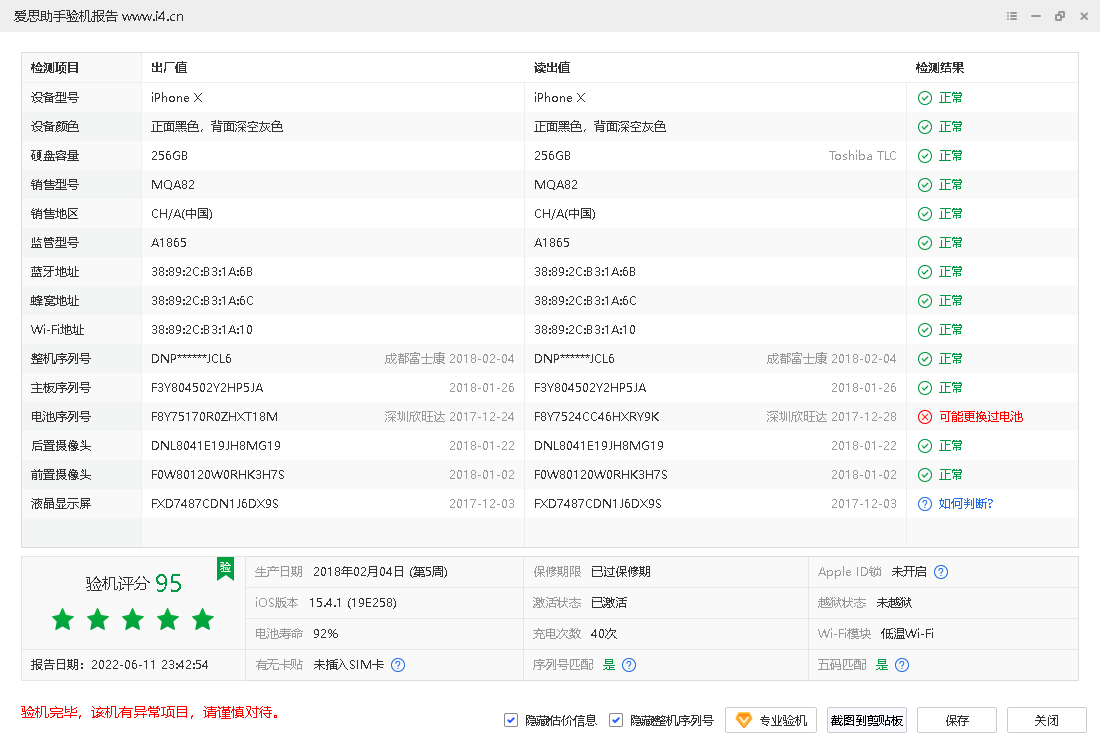Click the 验机评分 95 score
Image resolution: width=1100 pixels, height=749 pixels.
click(133, 583)
